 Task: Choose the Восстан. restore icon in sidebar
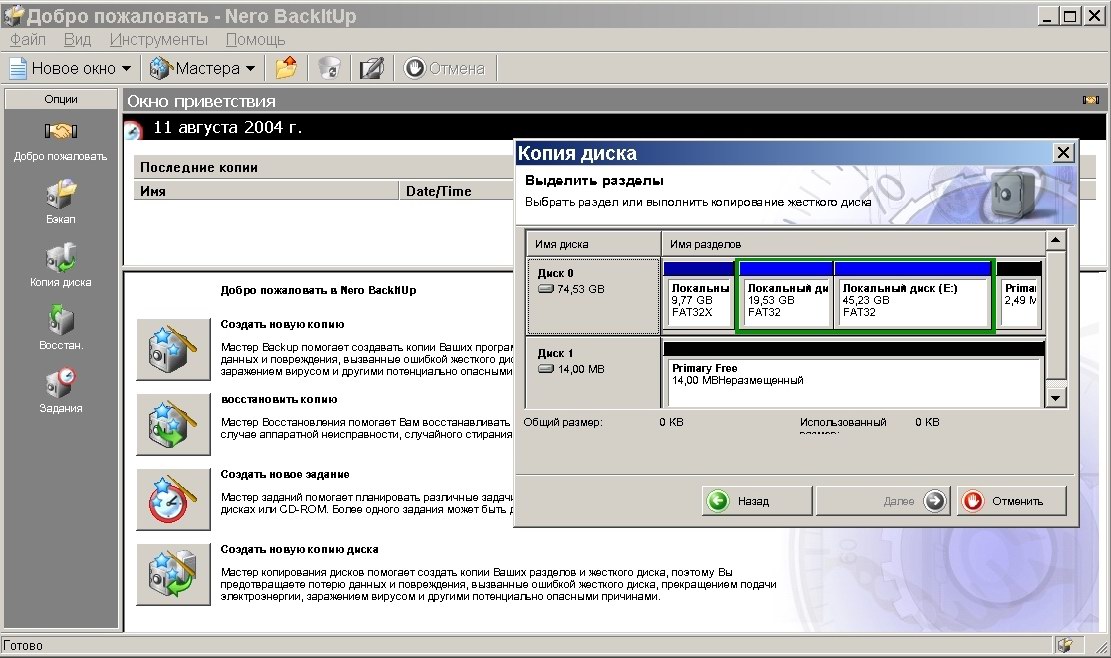61,320
